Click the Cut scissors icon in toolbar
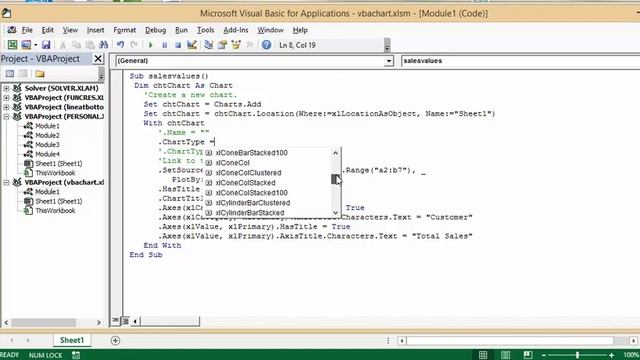This screenshot has height=360, width=640. click(63, 45)
